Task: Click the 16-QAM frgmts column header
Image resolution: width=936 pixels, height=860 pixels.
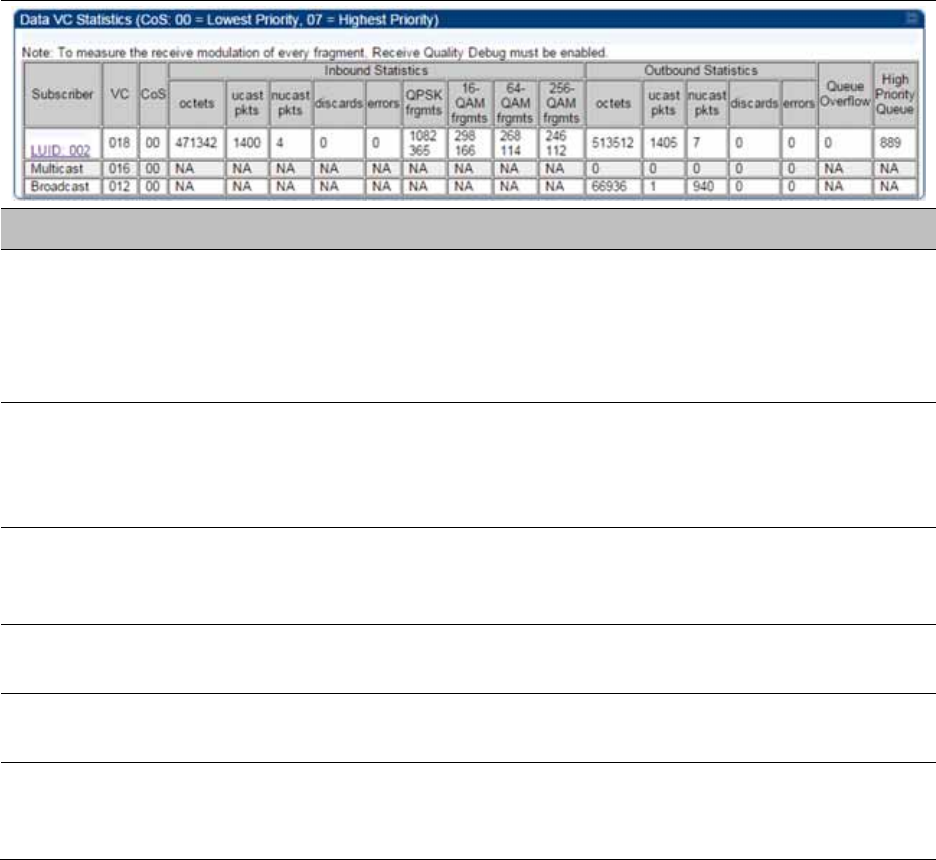Action: click(470, 103)
